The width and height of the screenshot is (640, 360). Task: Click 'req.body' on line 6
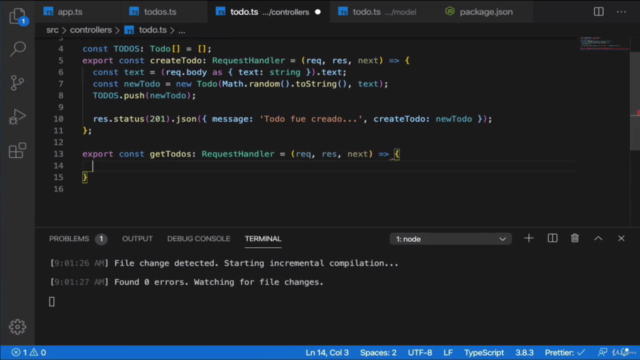186,72
